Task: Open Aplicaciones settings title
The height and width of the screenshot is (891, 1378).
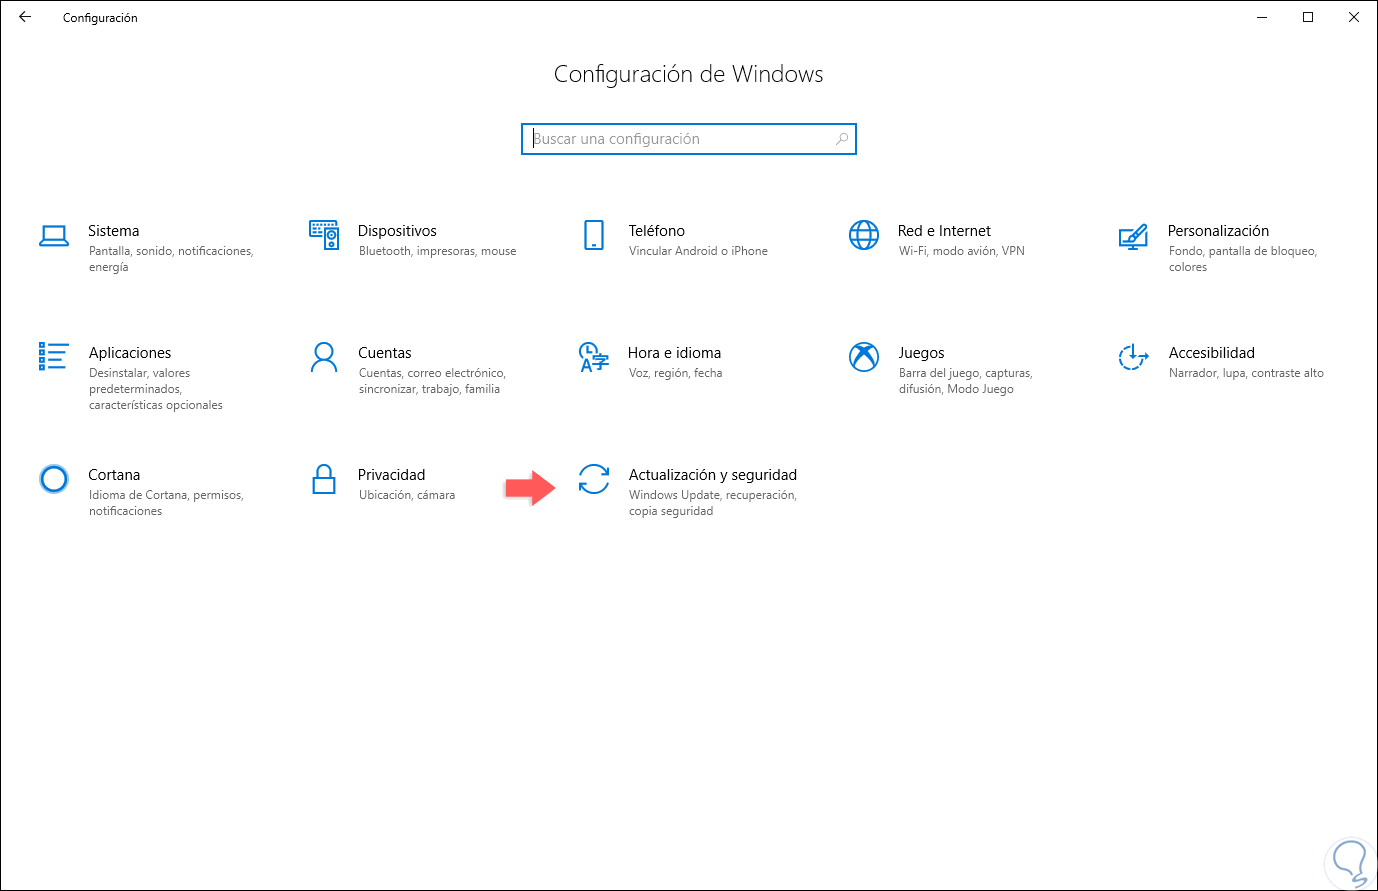Action: pyautogui.click(x=130, y=353)
